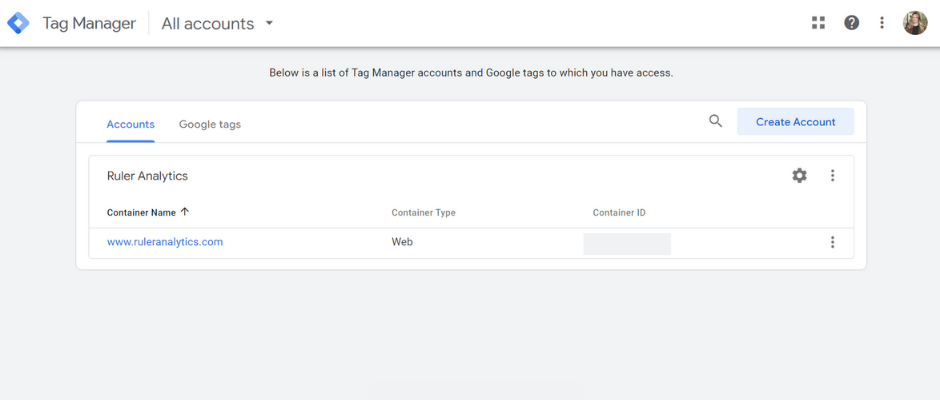Click the Web container type cell
The width and height of the screenshot is (940, 400).
pyautogui.click(x=402, y=242)
